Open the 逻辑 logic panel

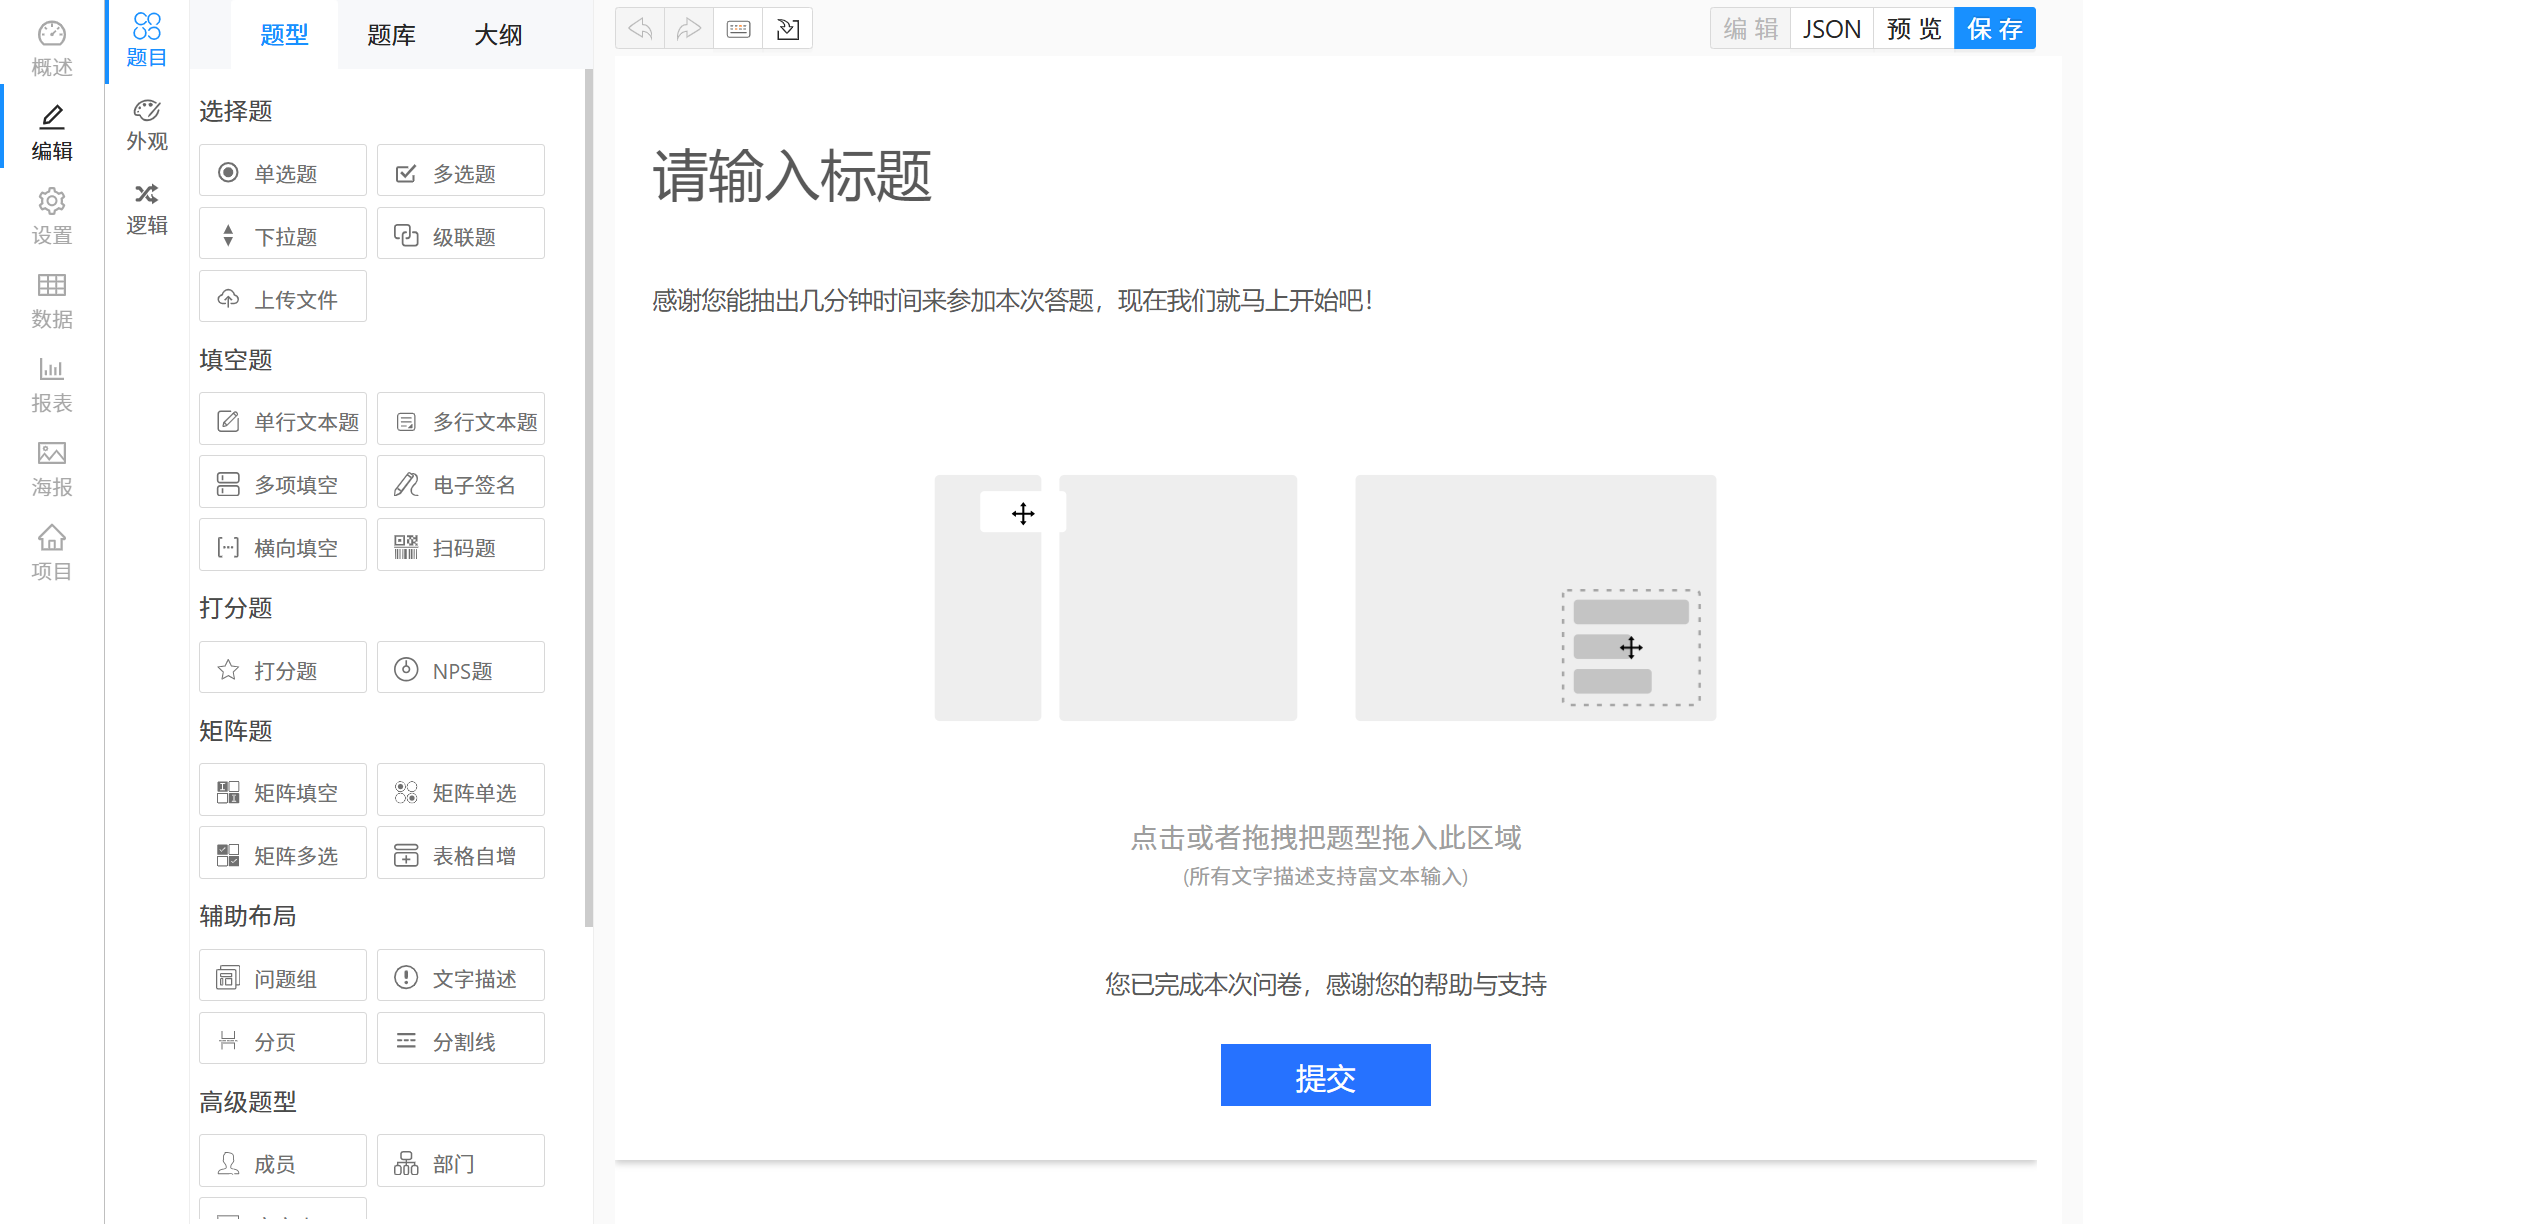tap(147, 209)
